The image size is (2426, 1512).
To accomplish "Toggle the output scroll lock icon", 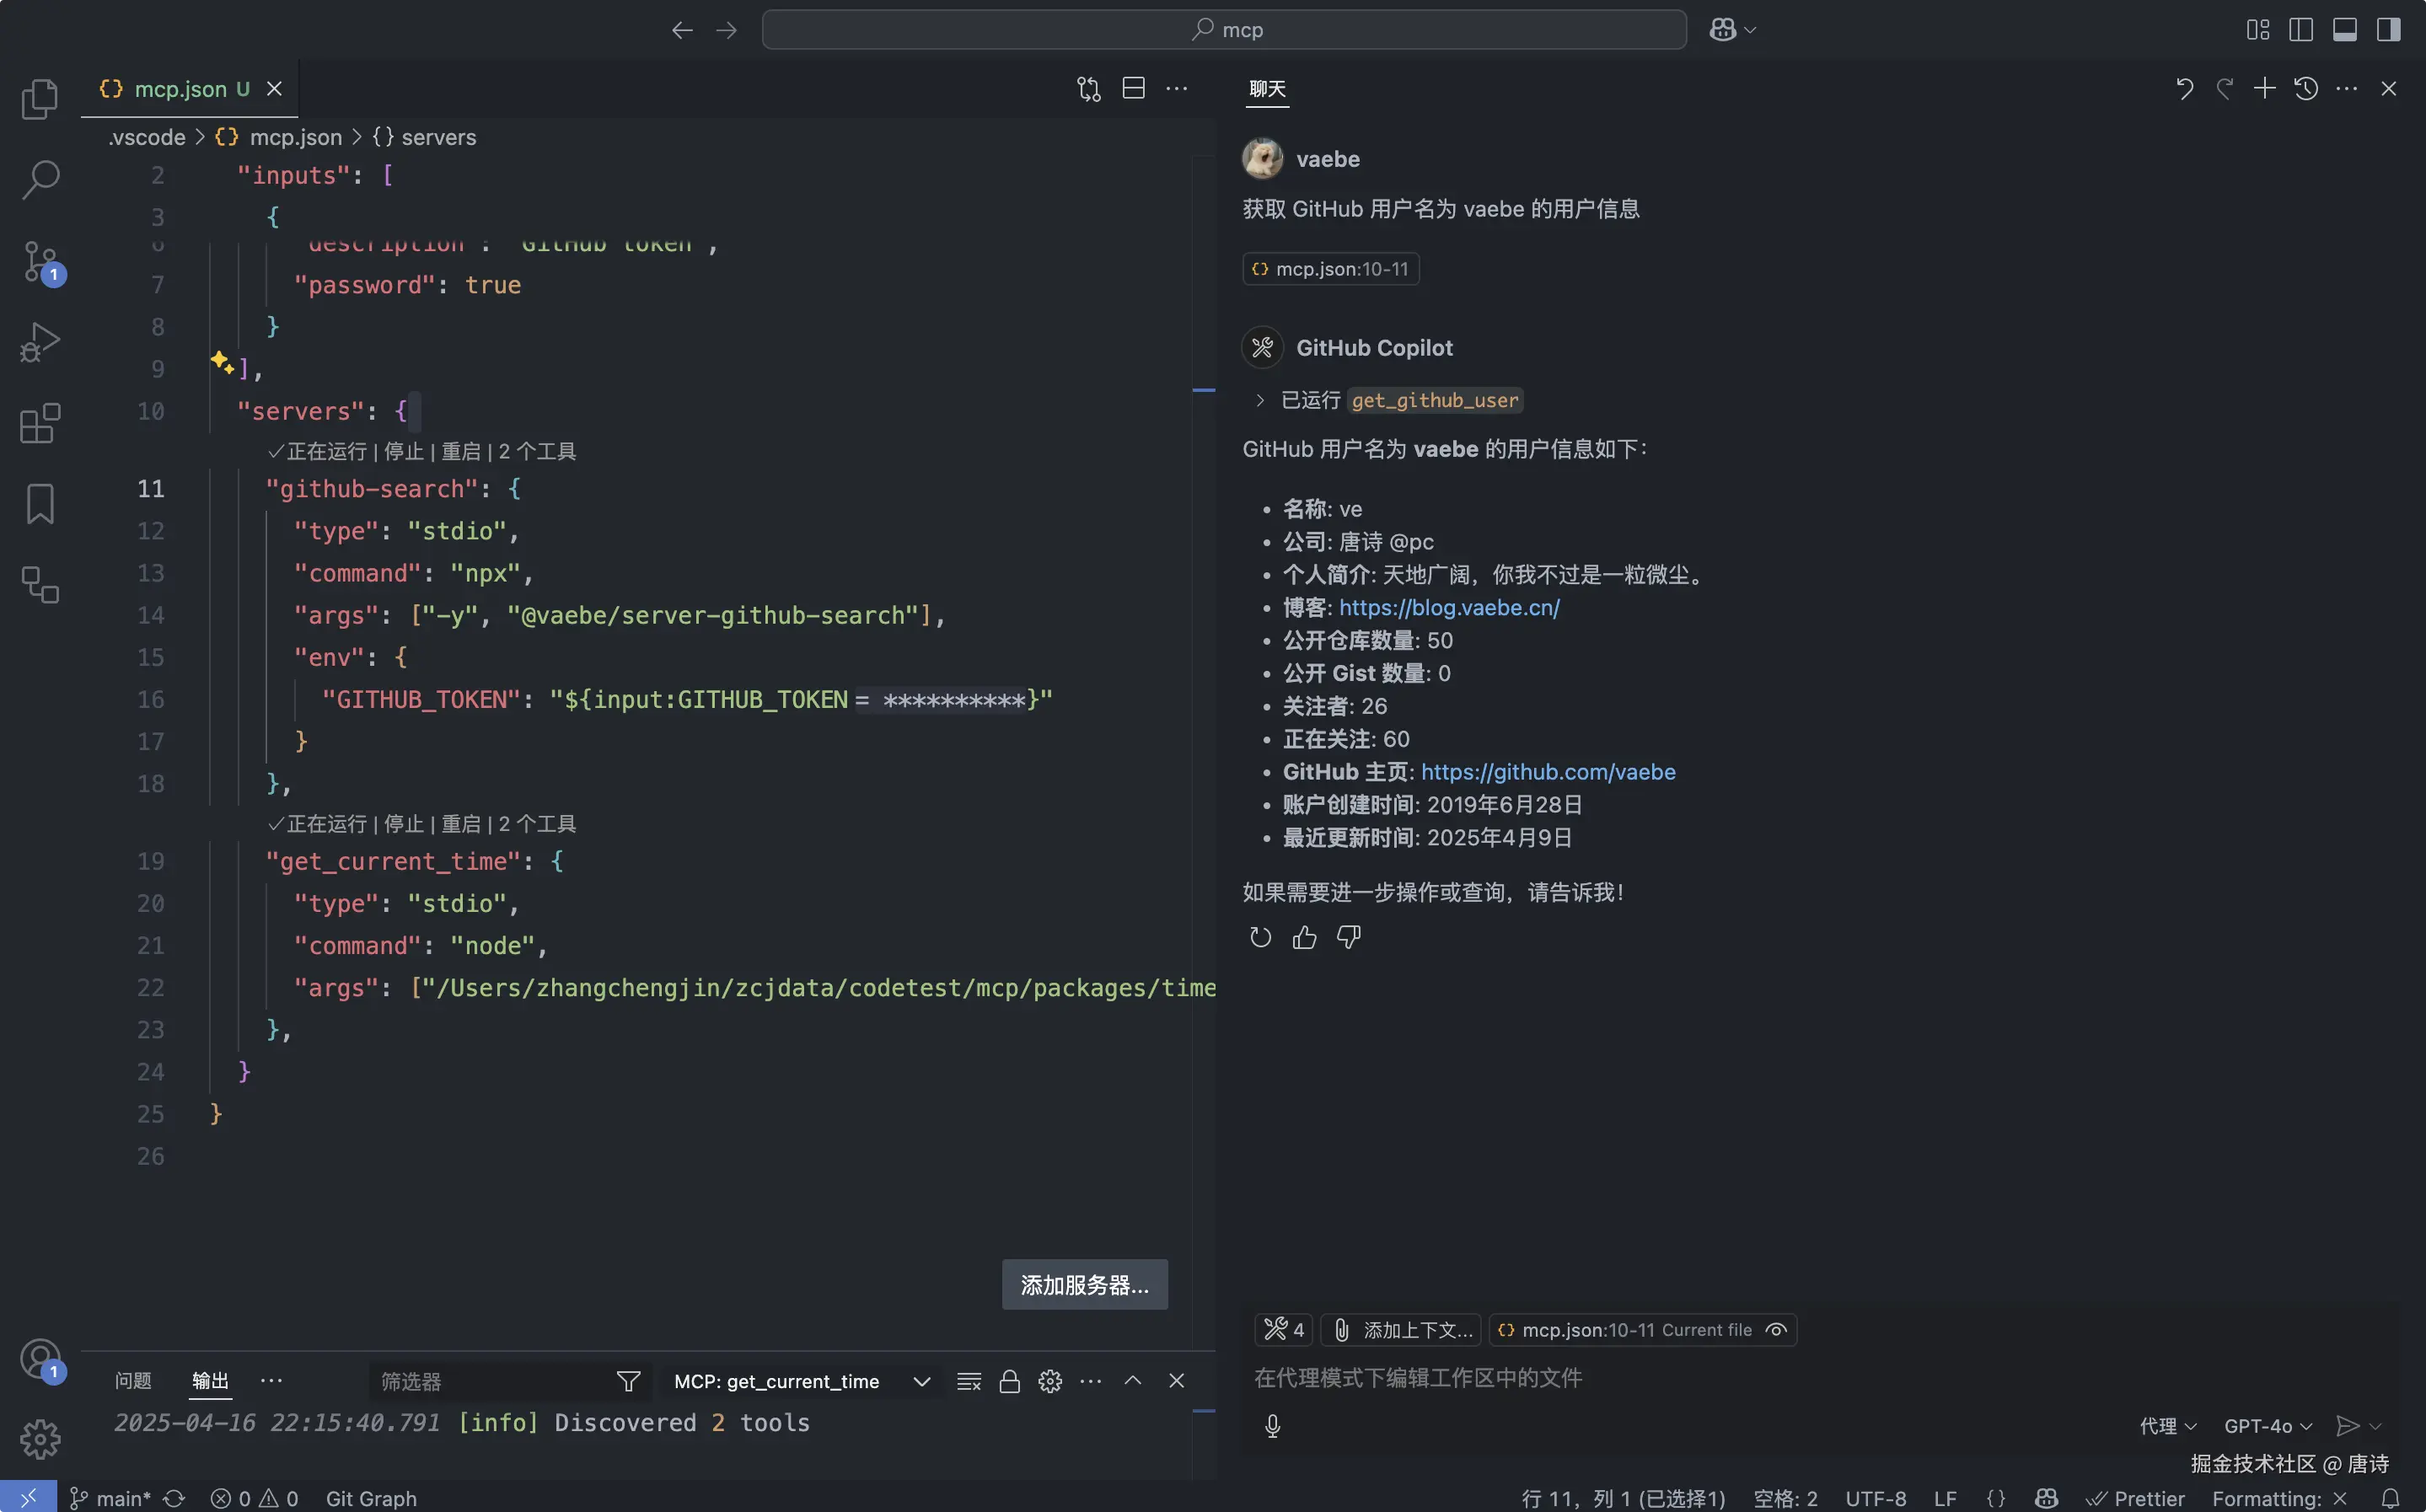I will tap(1009, 1381).
